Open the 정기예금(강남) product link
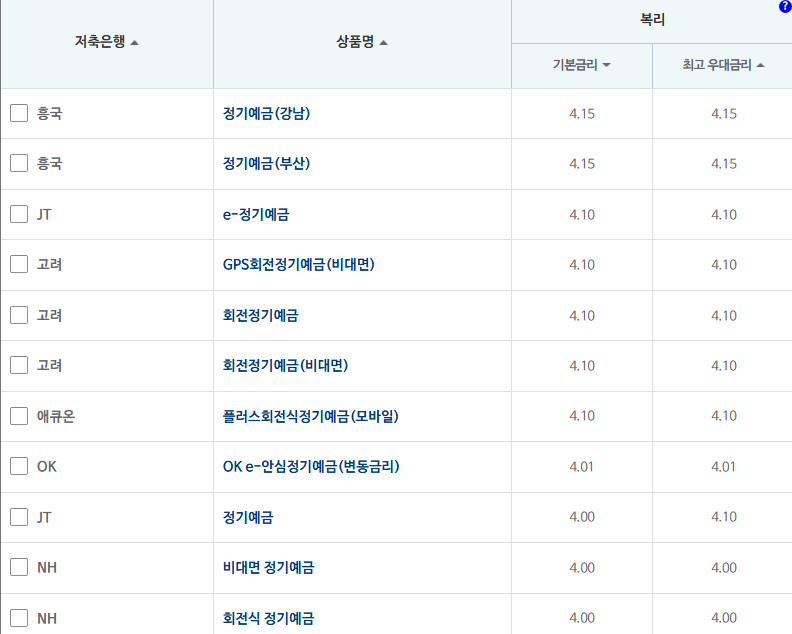This screenshot has width=792, height=634. click(x=266, y=113)
